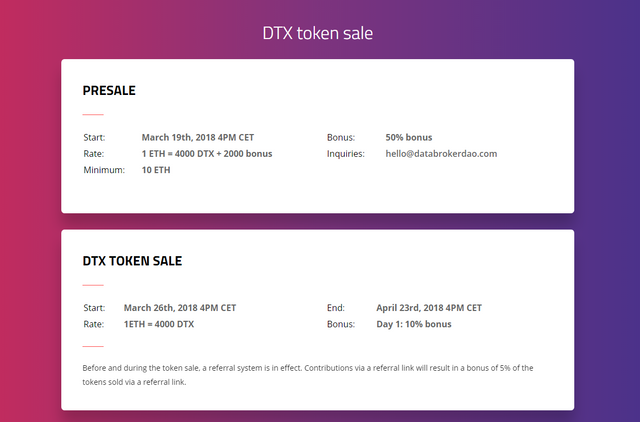Select the DTX TOKEN SALE card heading
Image resolution: width=640 pixels, height=422 pixels.
(x=132, y=261)
